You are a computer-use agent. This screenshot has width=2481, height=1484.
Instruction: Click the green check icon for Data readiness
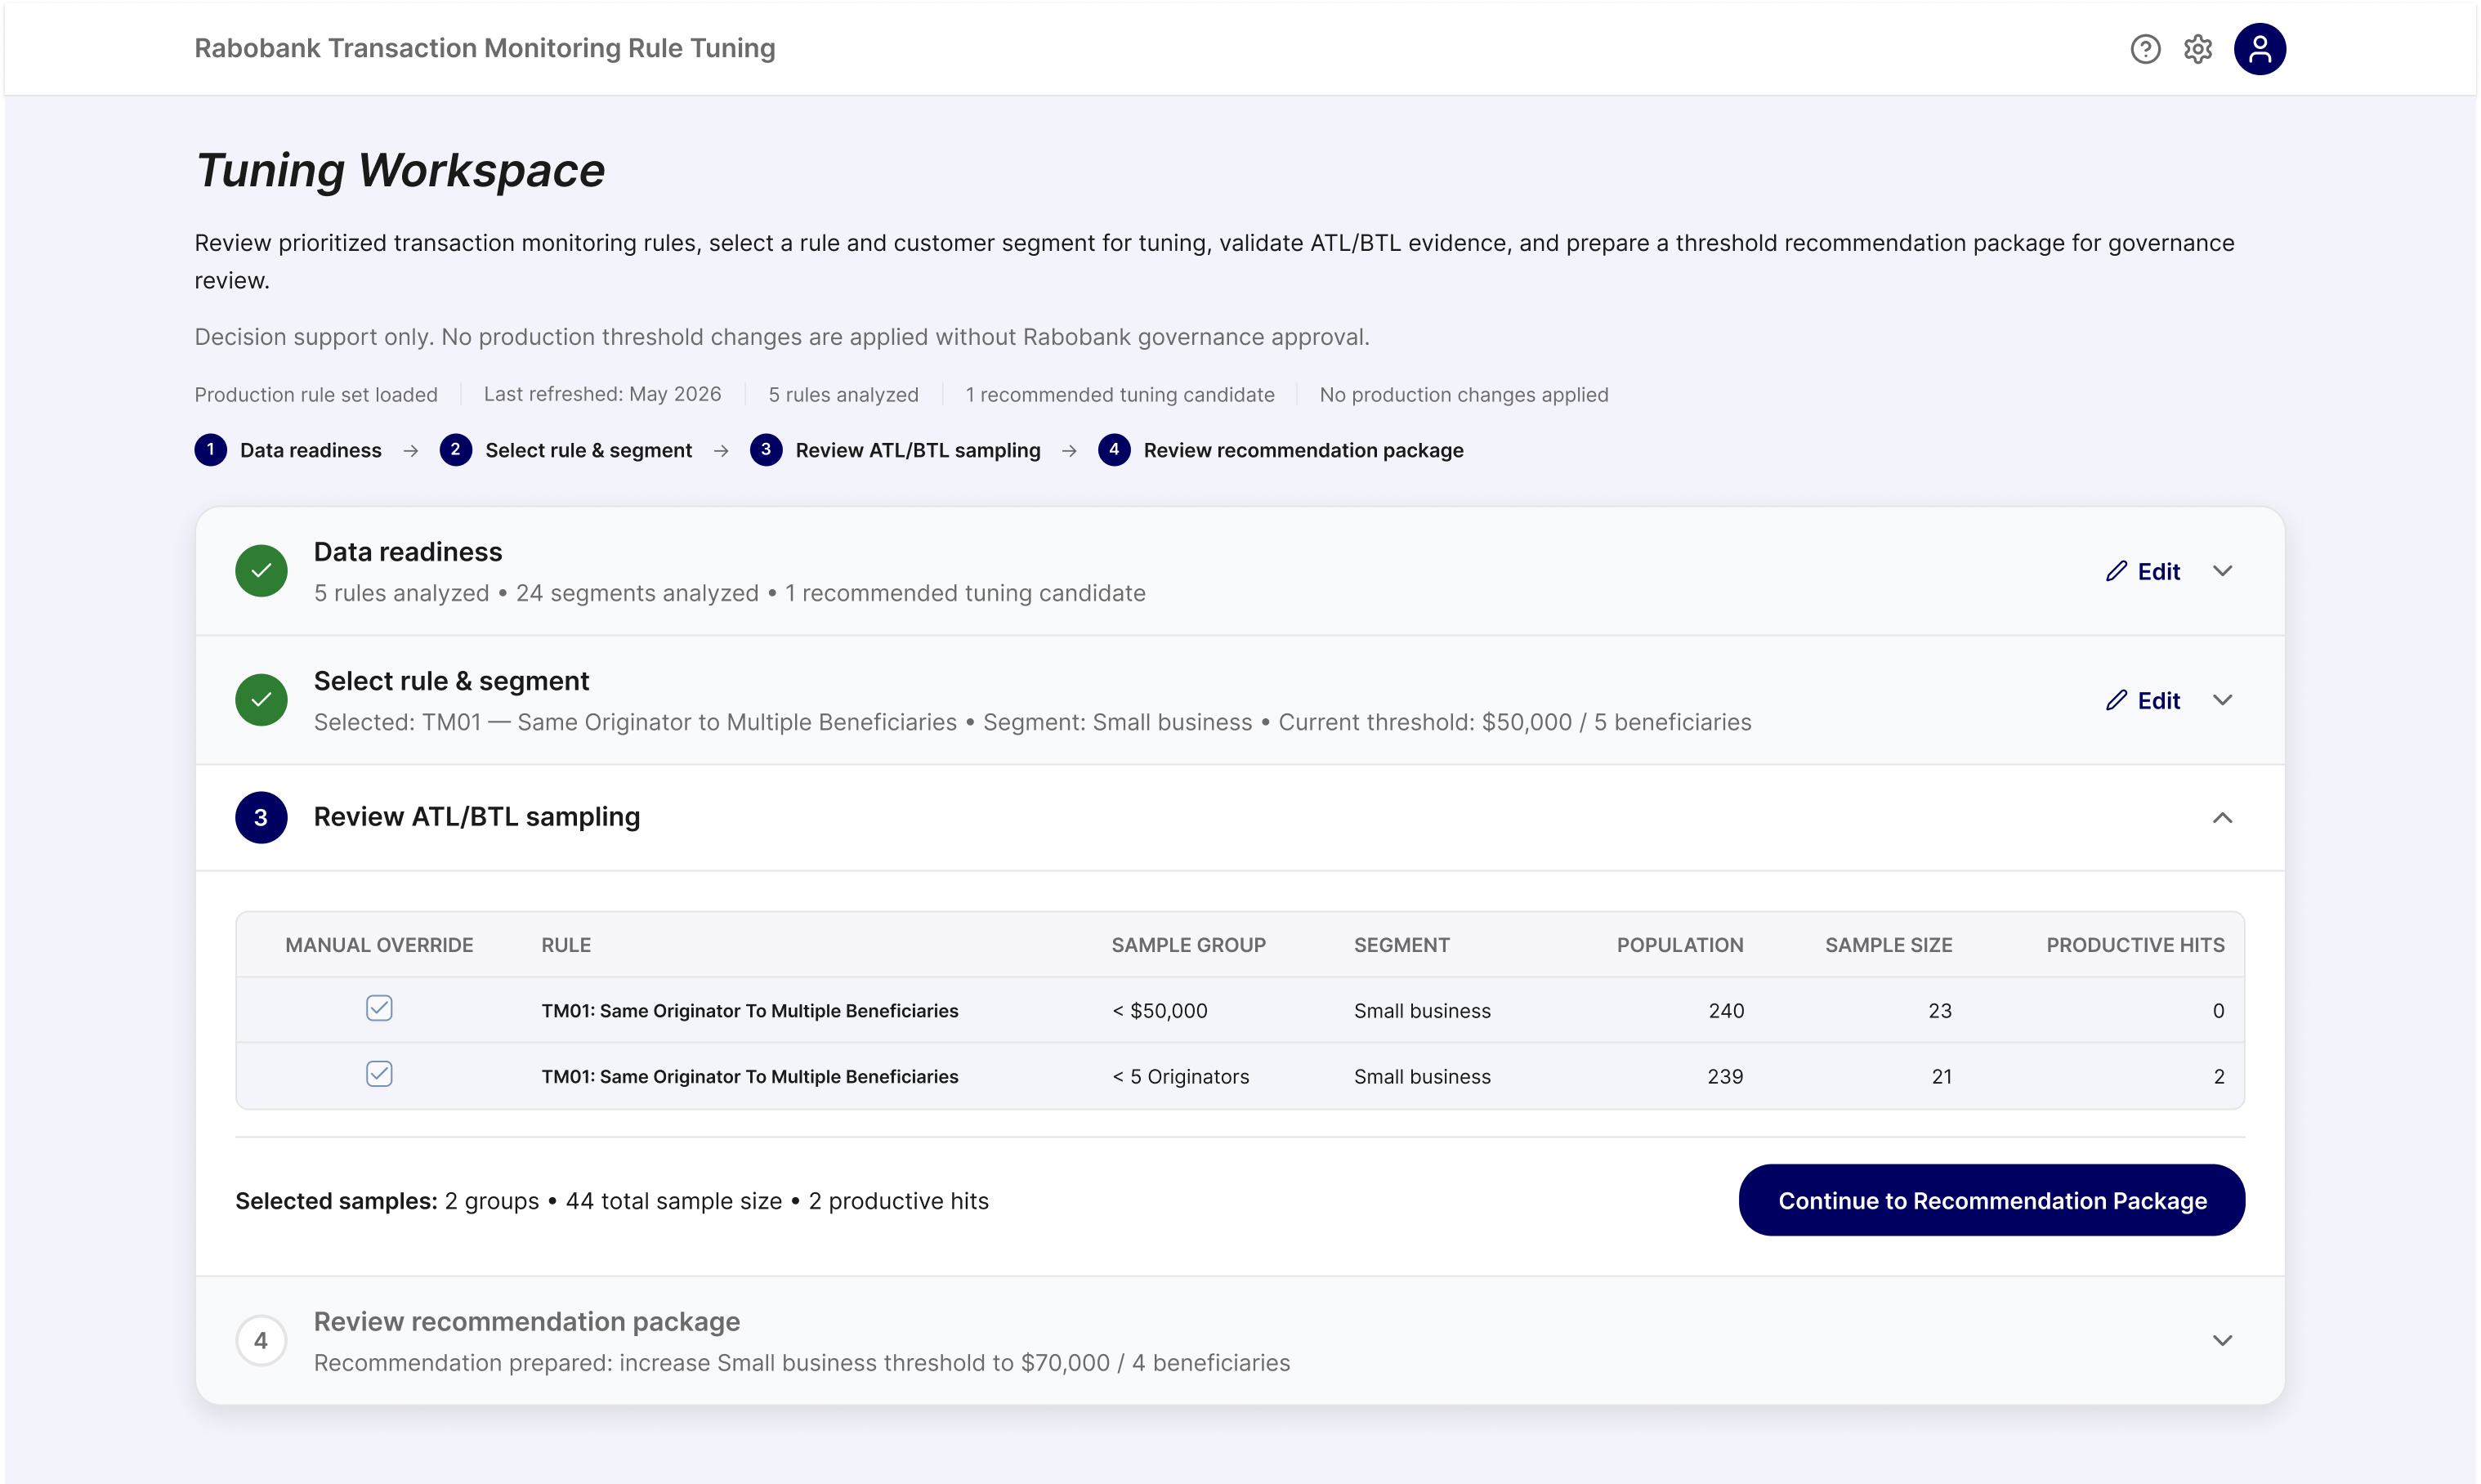[261, 571]
